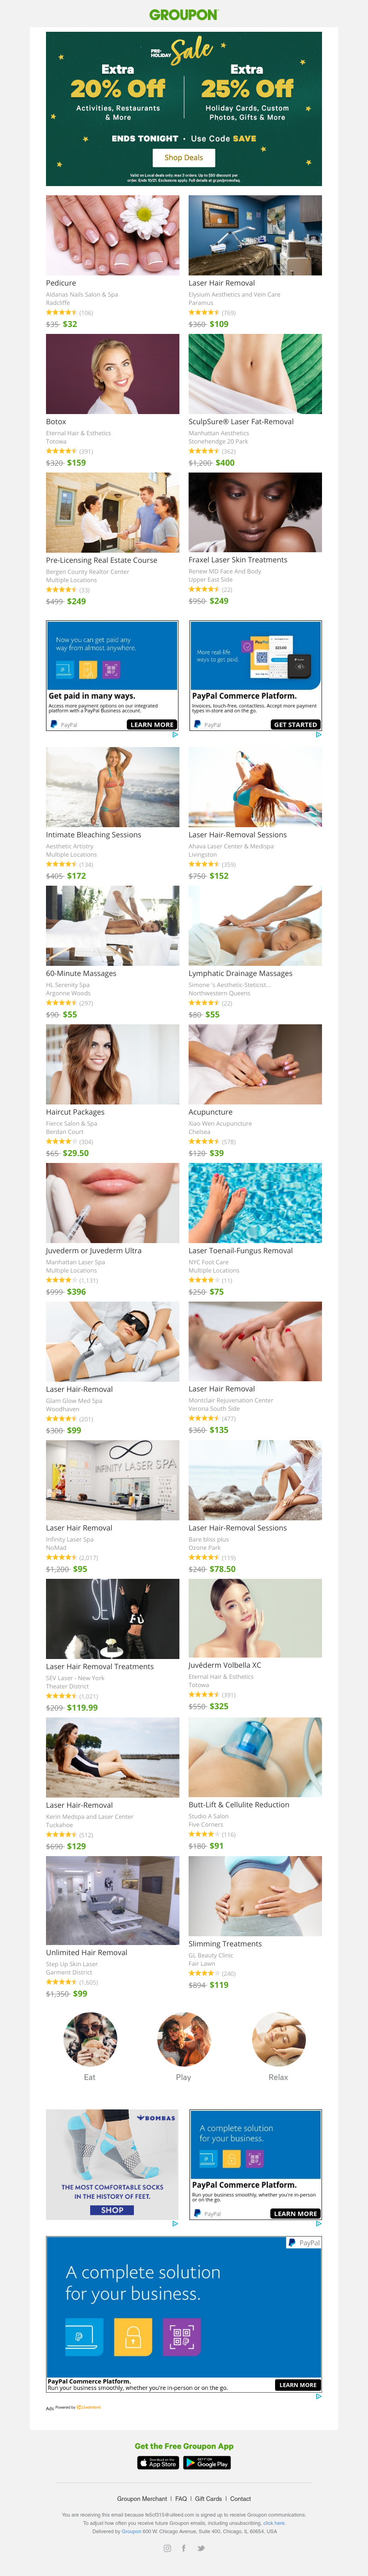Click the Instagram icon in footer
This screenshot has height=2576, width=368.
(167, 2548)
